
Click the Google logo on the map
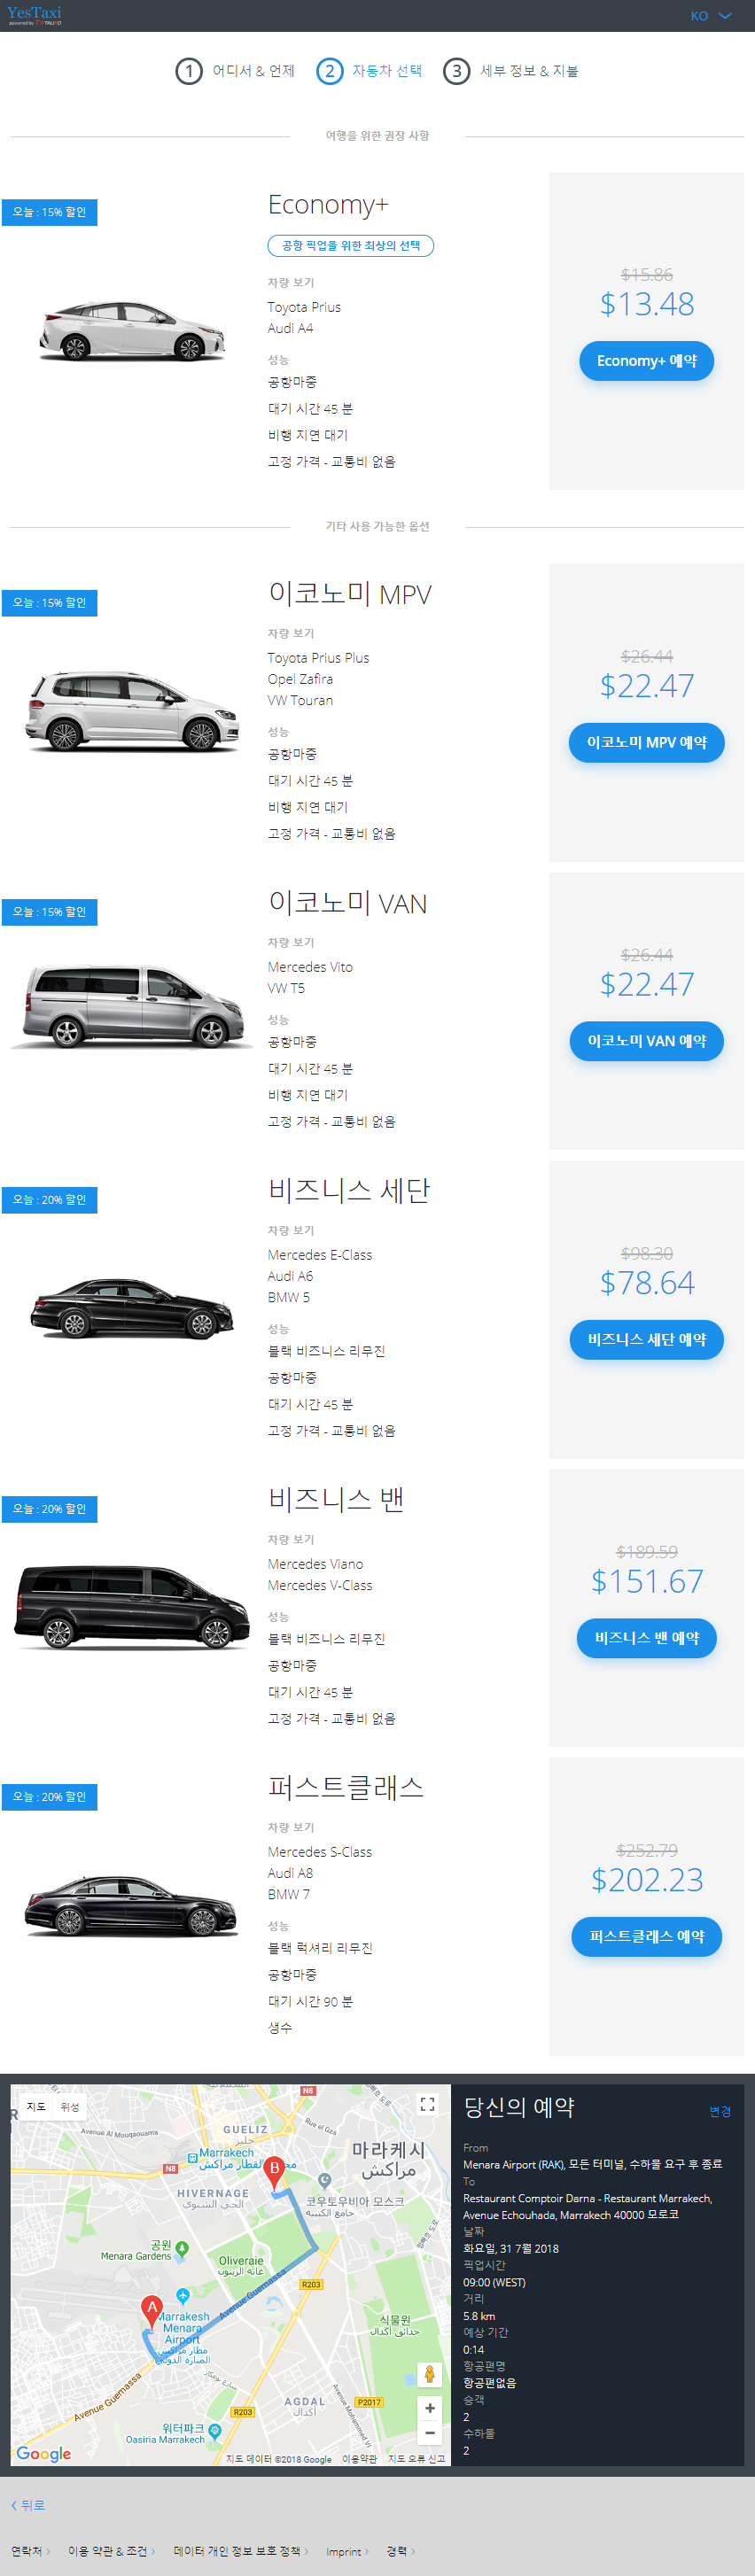pos(44,2453)
